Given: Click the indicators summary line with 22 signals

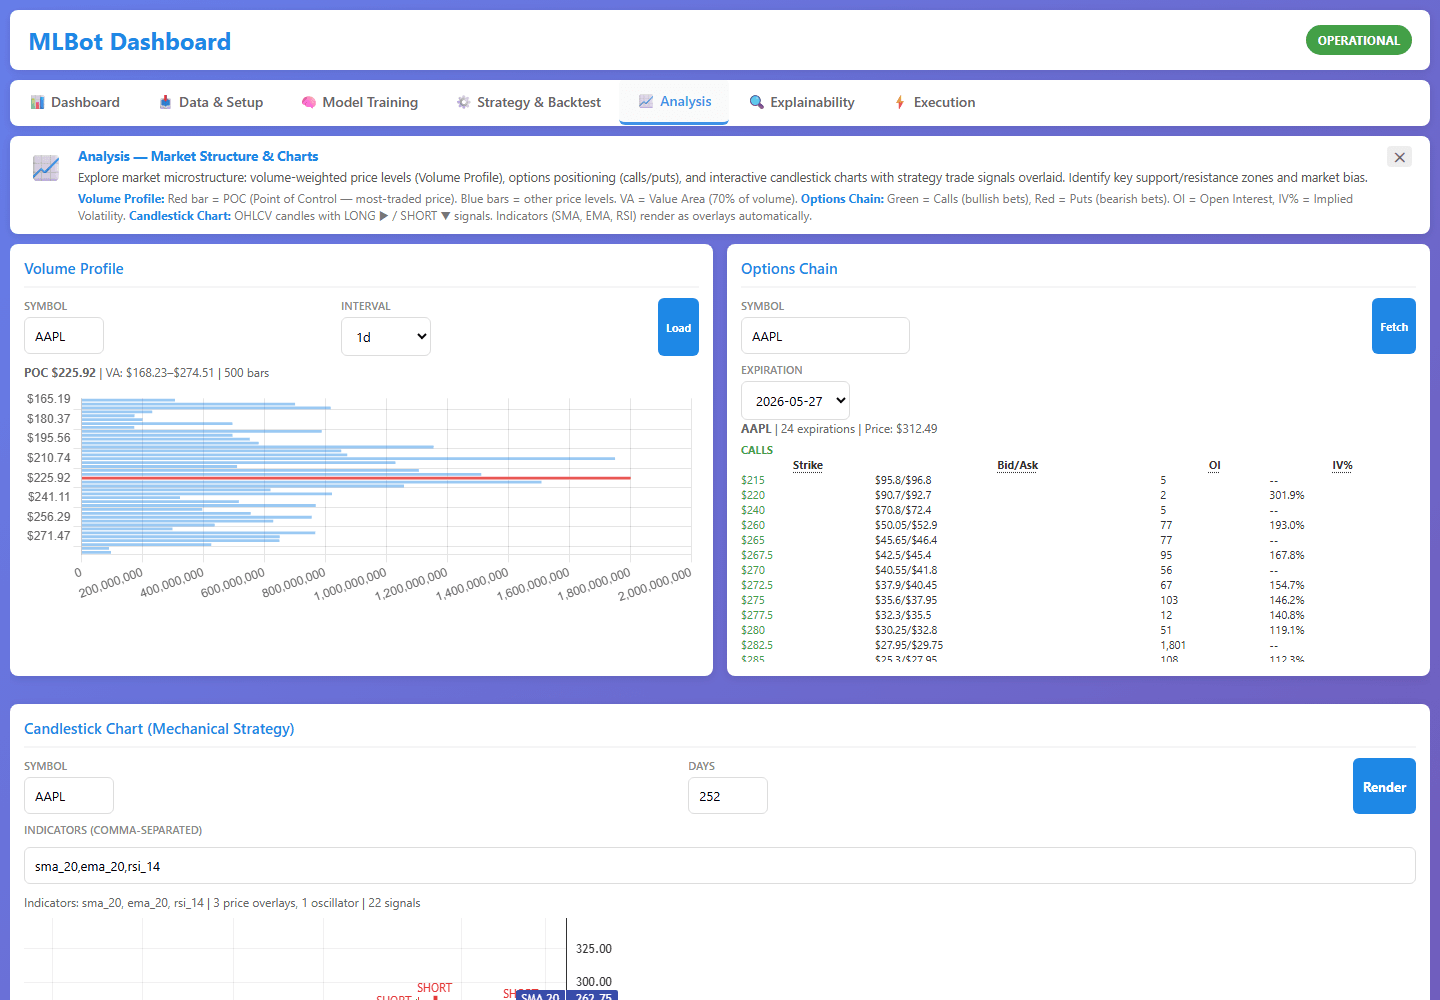Looking at the screenshot, I should point(222,903).
